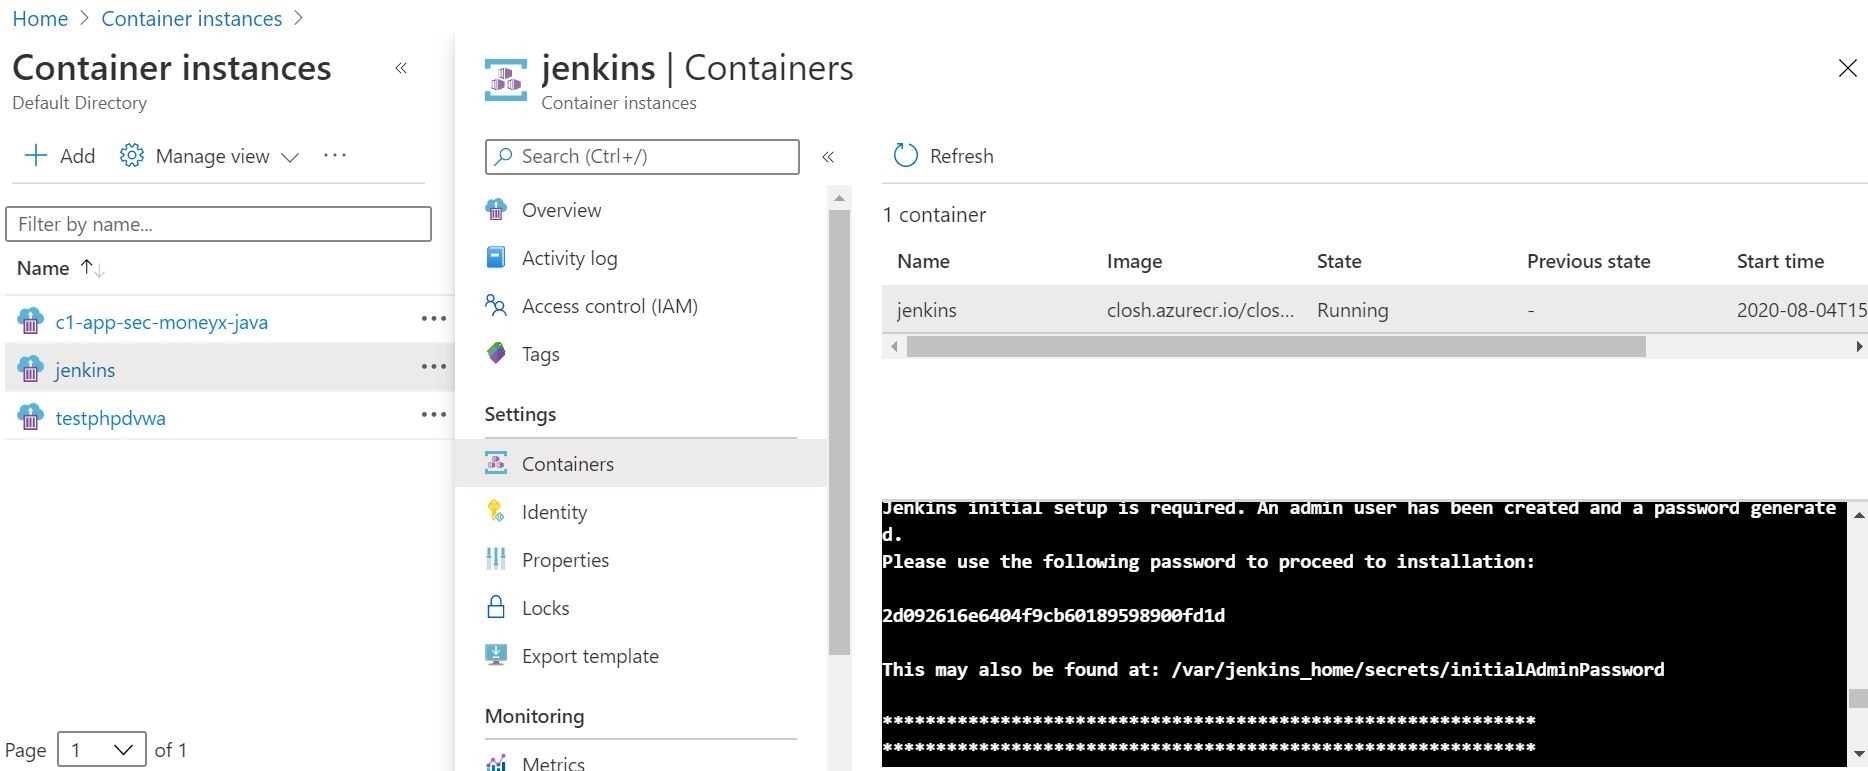Click the Activity log icon
The image size is (1868, 771).
tap(496, 257)
